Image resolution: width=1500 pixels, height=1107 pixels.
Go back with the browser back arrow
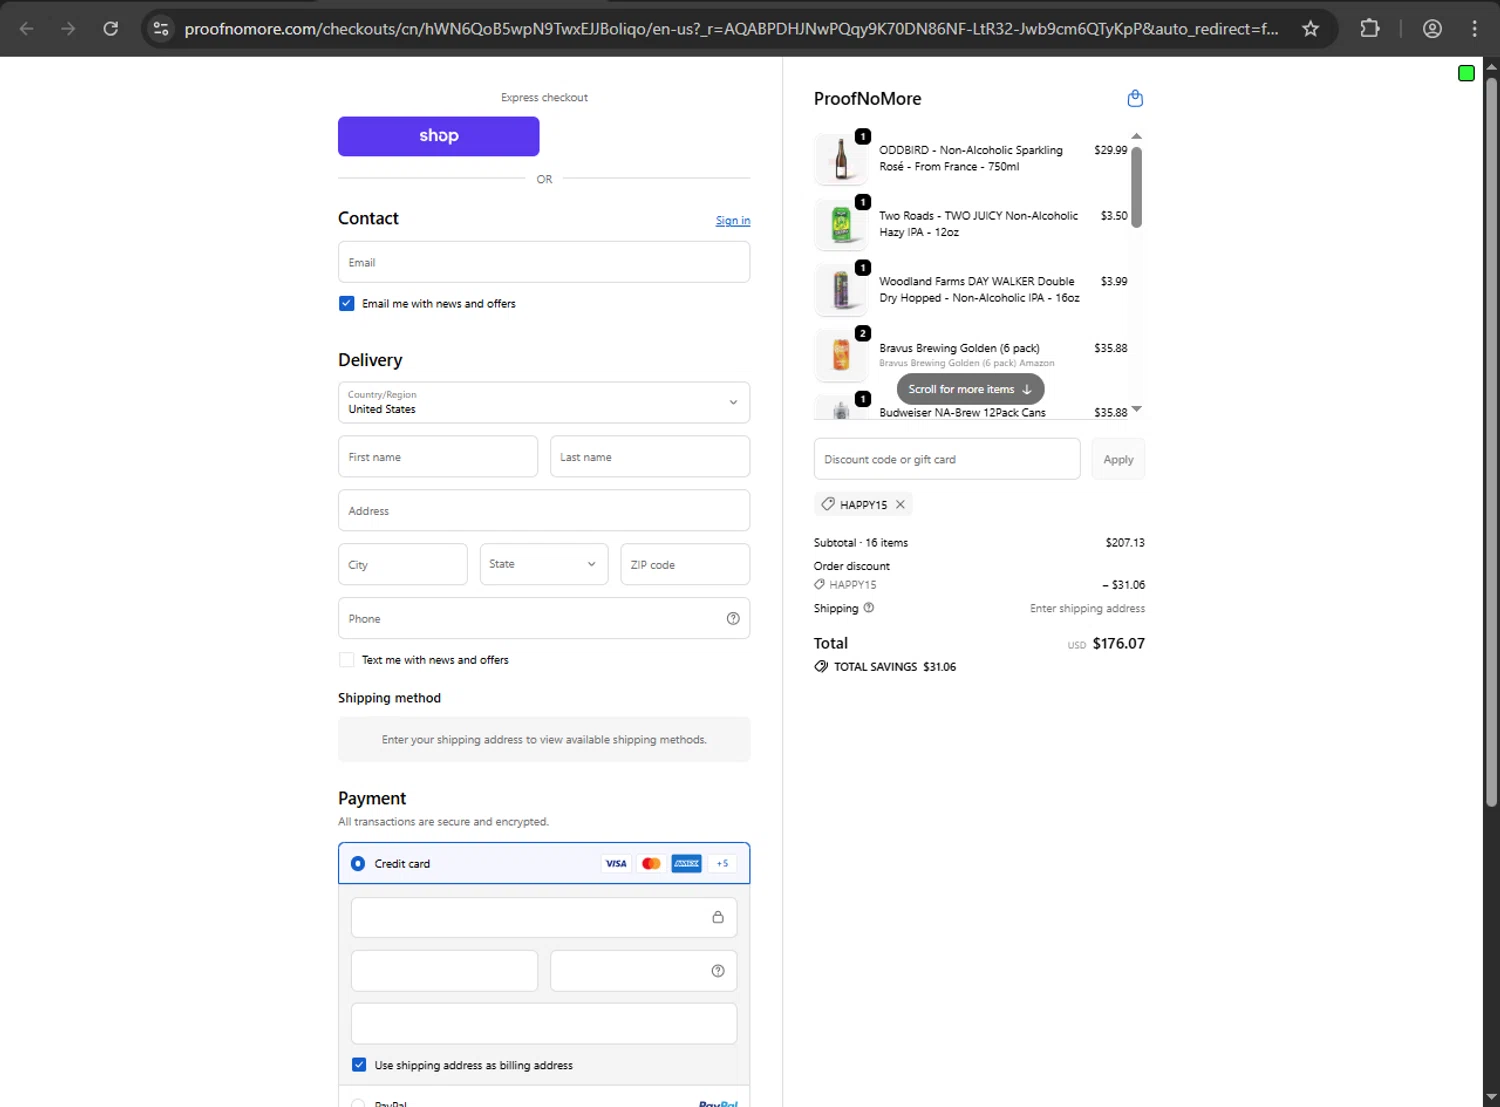point(27,28)
